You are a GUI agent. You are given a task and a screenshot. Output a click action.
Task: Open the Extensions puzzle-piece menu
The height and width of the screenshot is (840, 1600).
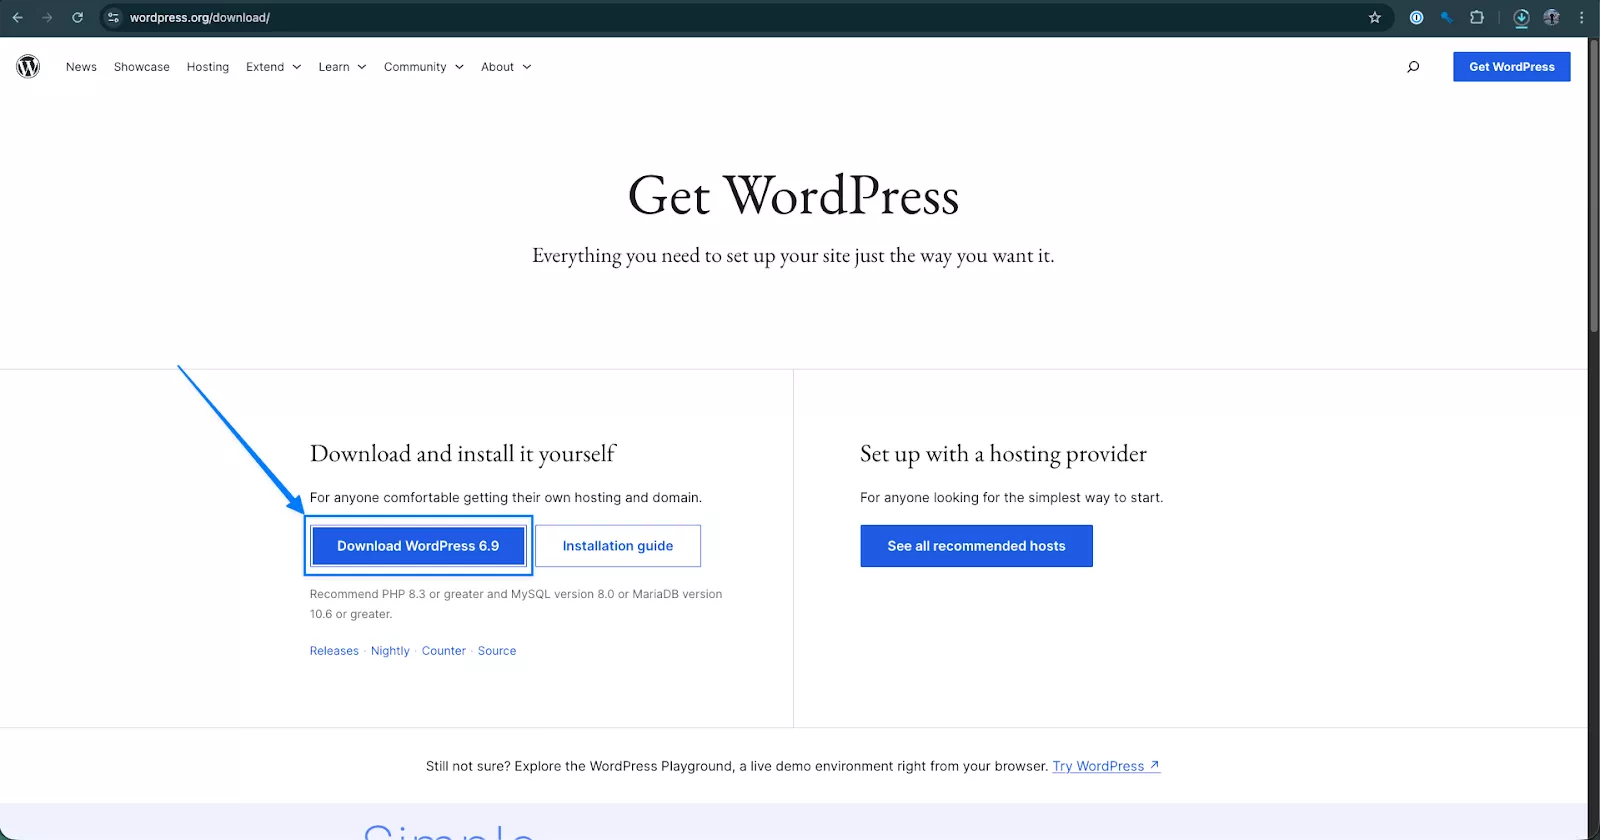point(1477,17)
